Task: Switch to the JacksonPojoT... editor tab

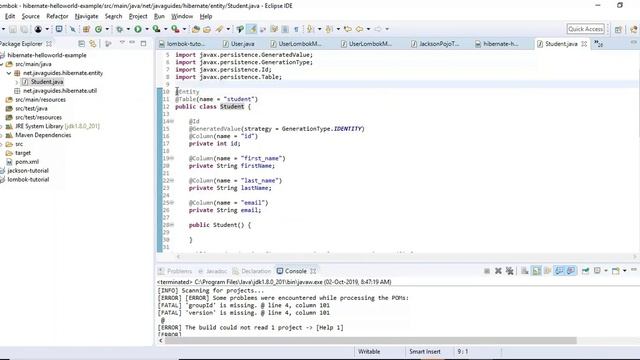Action: coord(435,44)
